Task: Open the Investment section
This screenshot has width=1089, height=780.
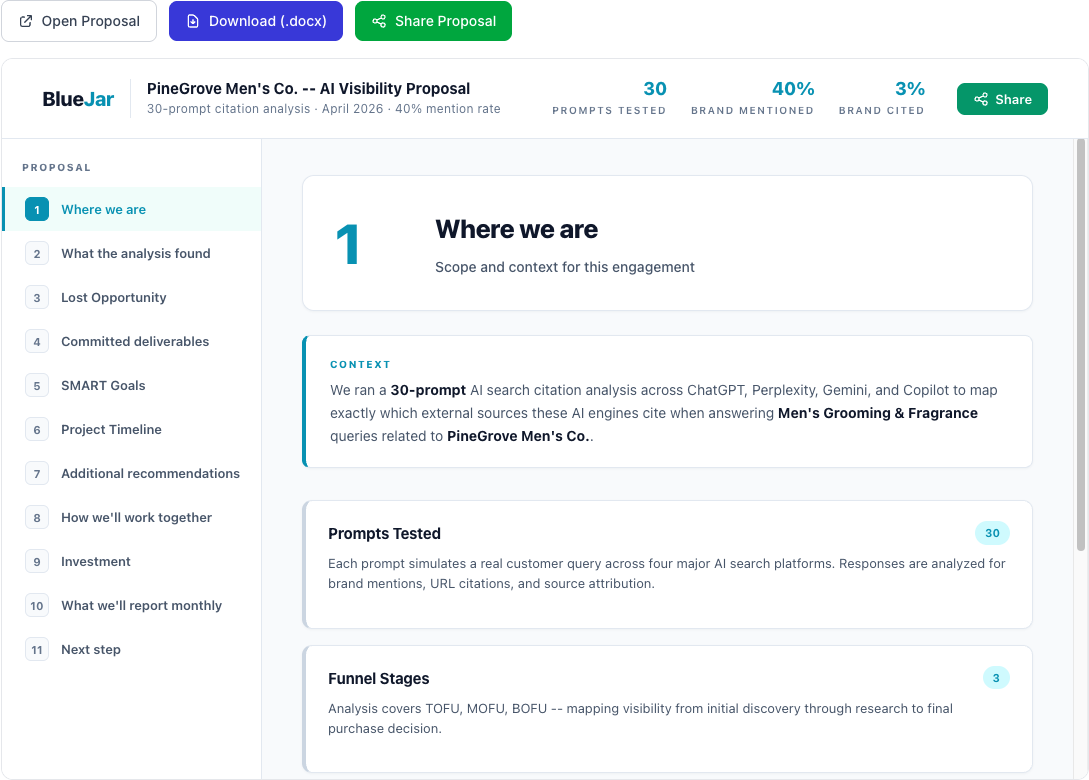Action: [132, 561]
